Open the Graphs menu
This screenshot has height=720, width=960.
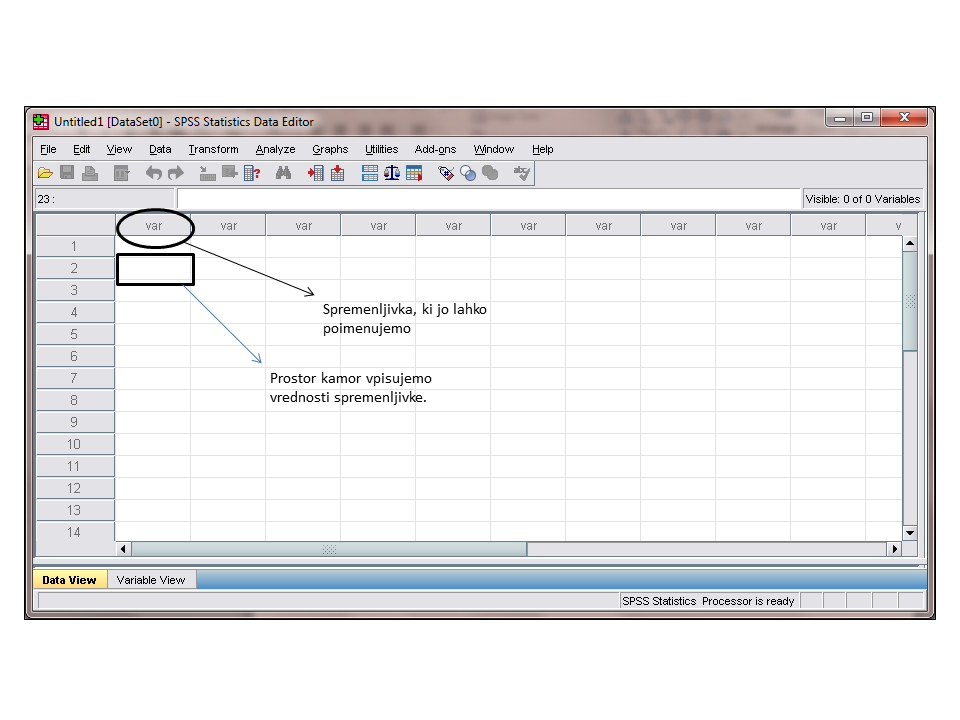(330, 149)
